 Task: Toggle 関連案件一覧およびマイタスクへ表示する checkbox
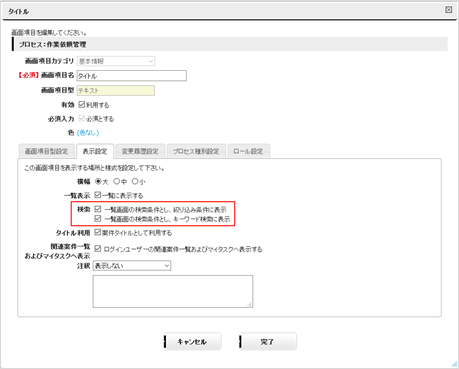[x=98, y=249]
